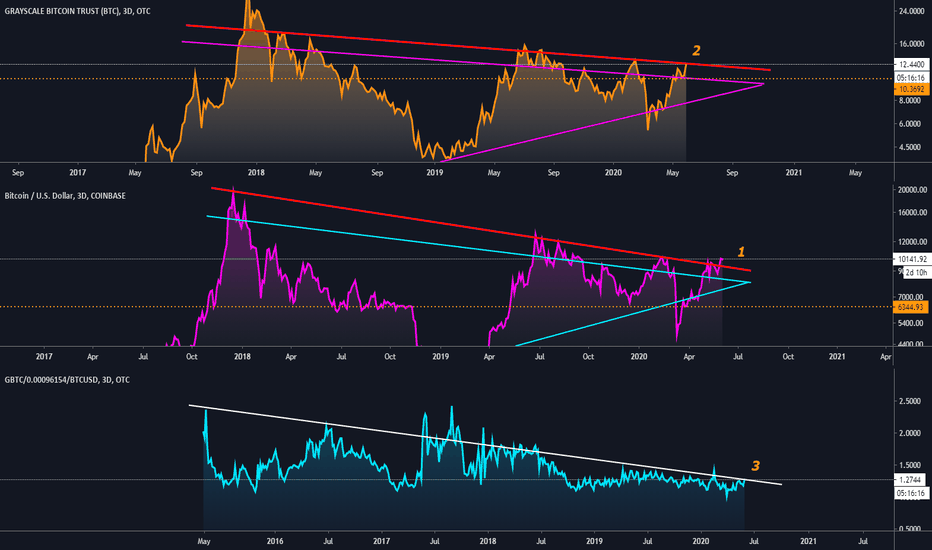Click the 4.5000 price scale value

point(911,147)
